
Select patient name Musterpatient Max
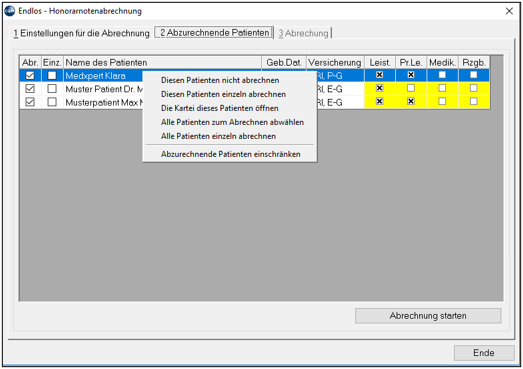[104, 102]
